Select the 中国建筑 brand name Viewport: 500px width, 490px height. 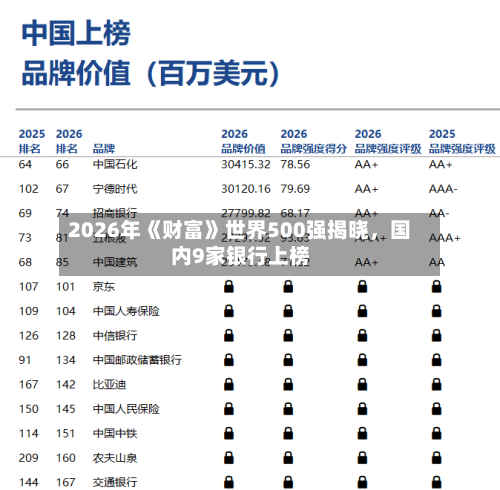[115, 262]
